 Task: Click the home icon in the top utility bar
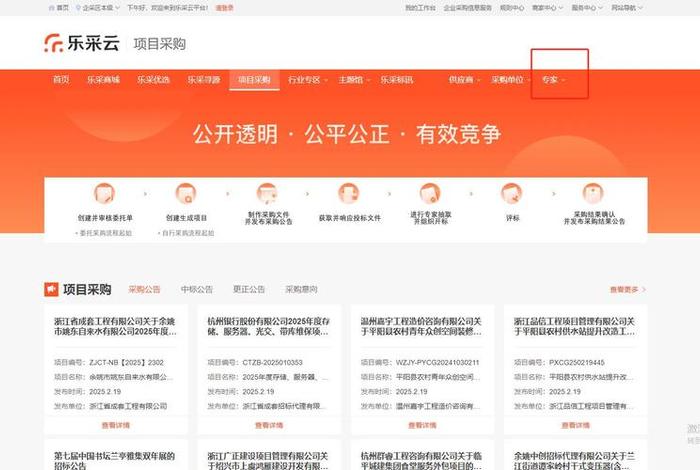pos(51,8)
